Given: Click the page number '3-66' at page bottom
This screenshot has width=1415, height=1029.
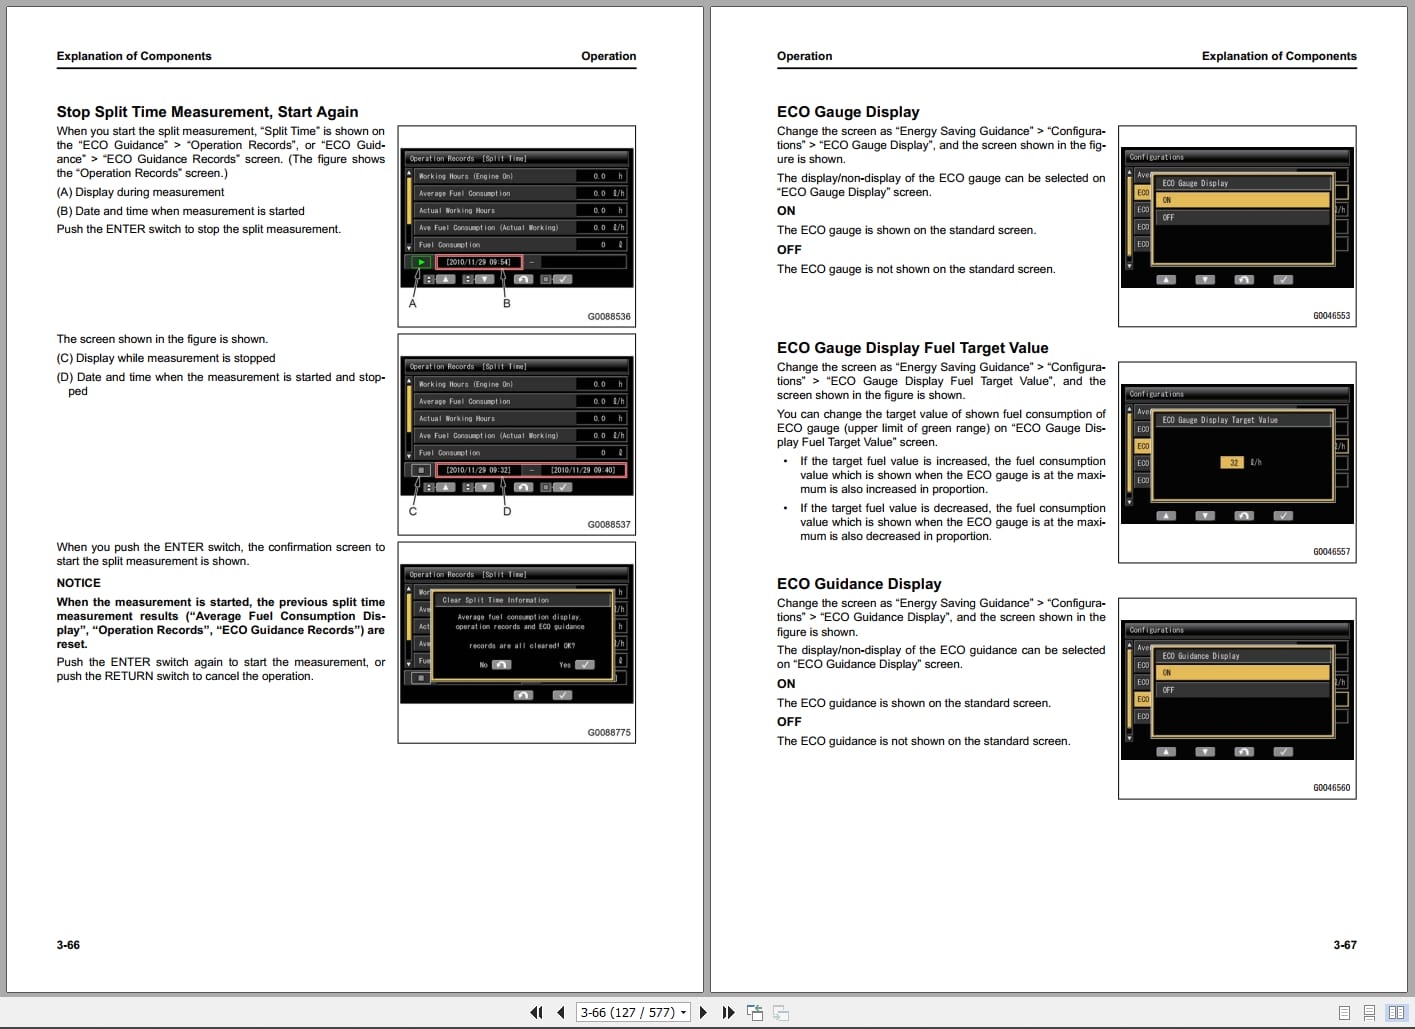Looking at the screenshot, I should click(68, 945).
